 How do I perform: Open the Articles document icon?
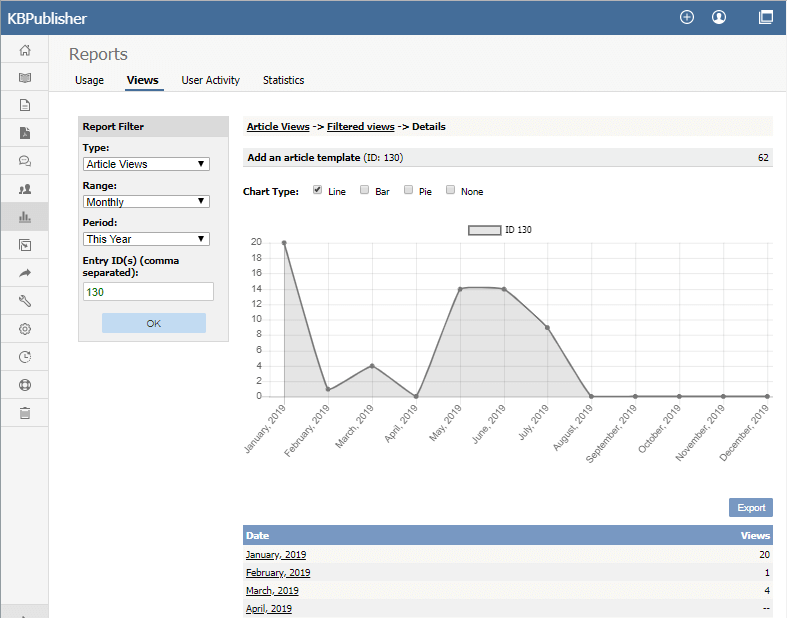click(25, 105)
